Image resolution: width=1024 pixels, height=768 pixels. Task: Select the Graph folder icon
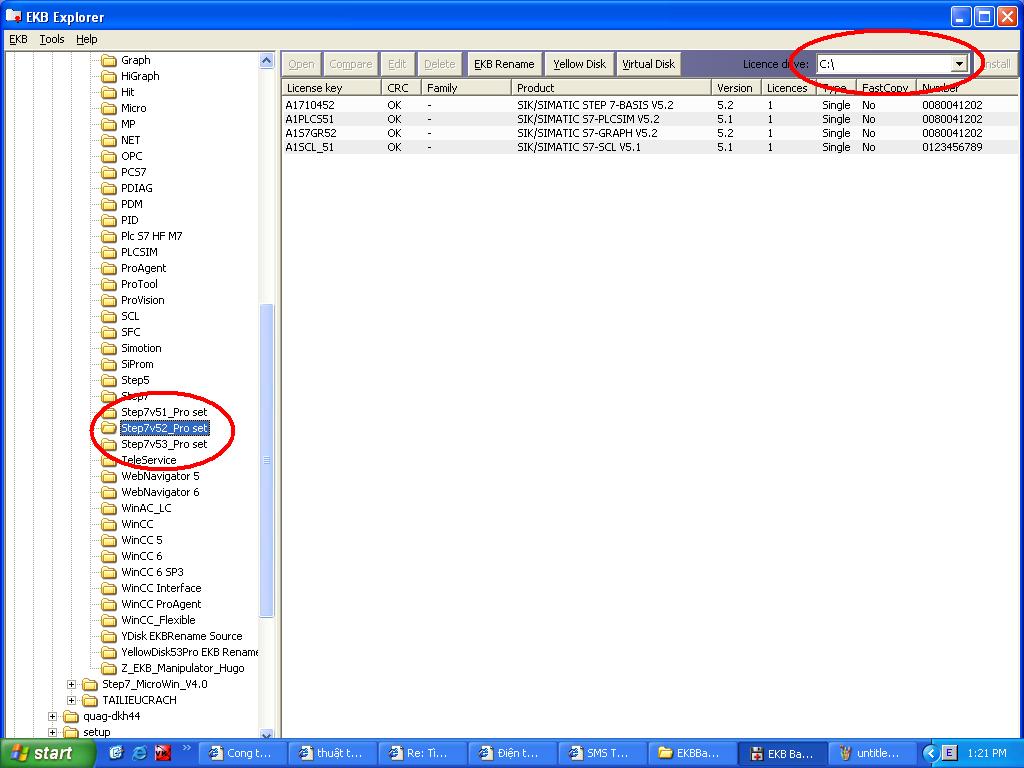pos(108,60)
